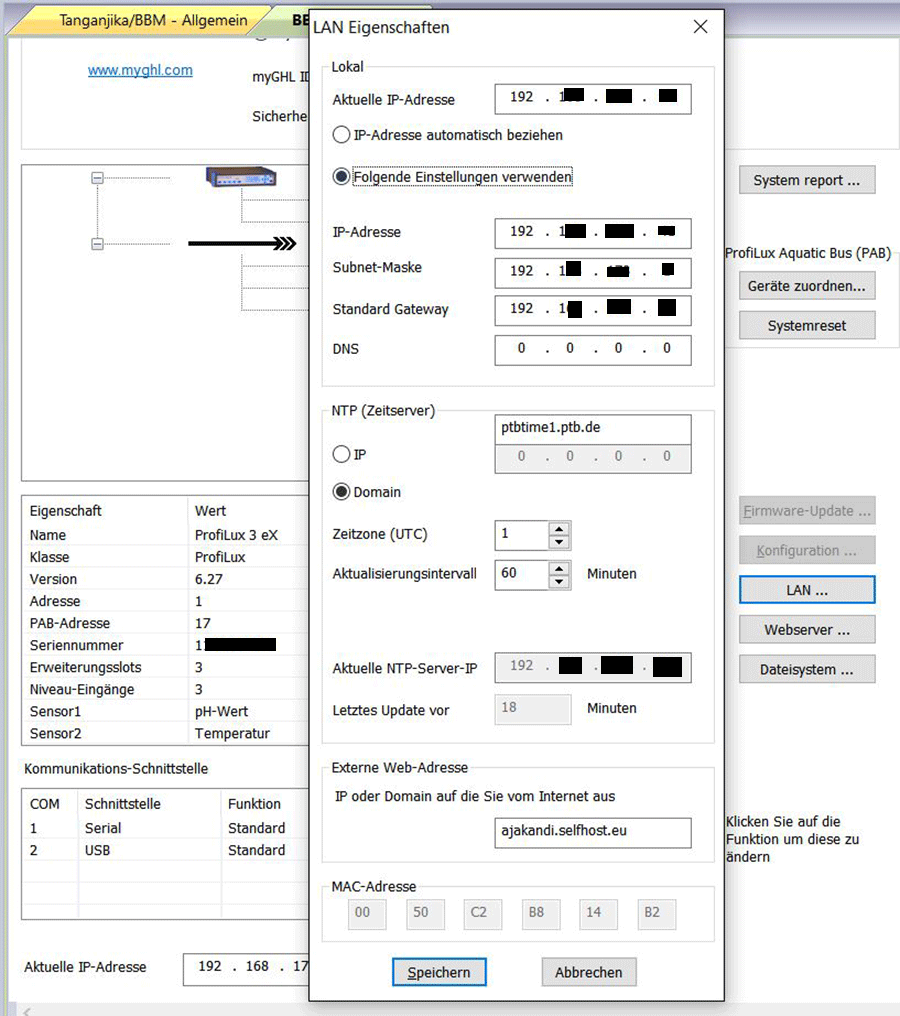Select the ajakandi.selfhost.eu web address field

(592, 832)
